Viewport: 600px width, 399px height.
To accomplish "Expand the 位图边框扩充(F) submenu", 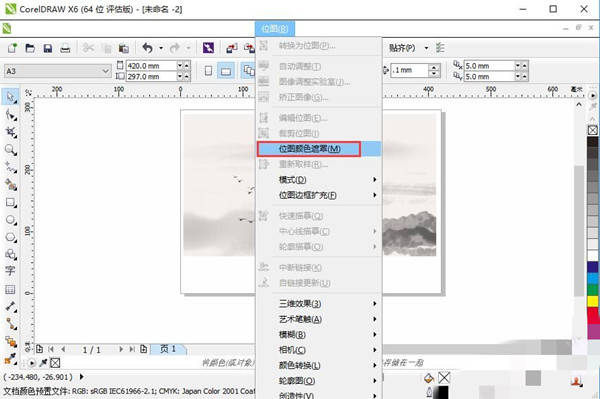I will click(x=375, y=195).
